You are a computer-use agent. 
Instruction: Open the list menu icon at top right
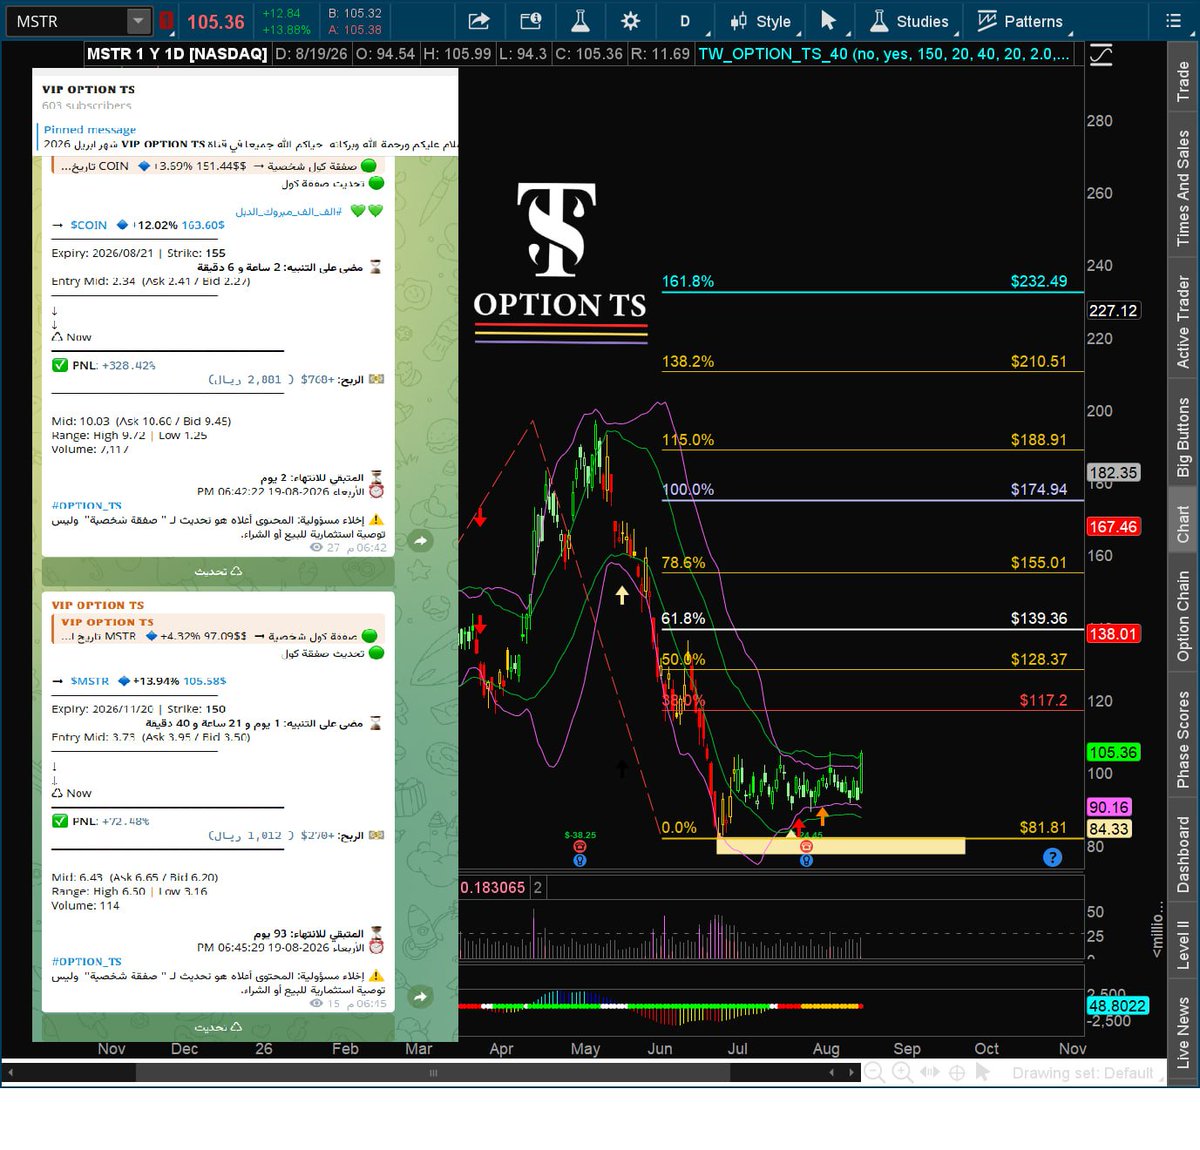1174,20
